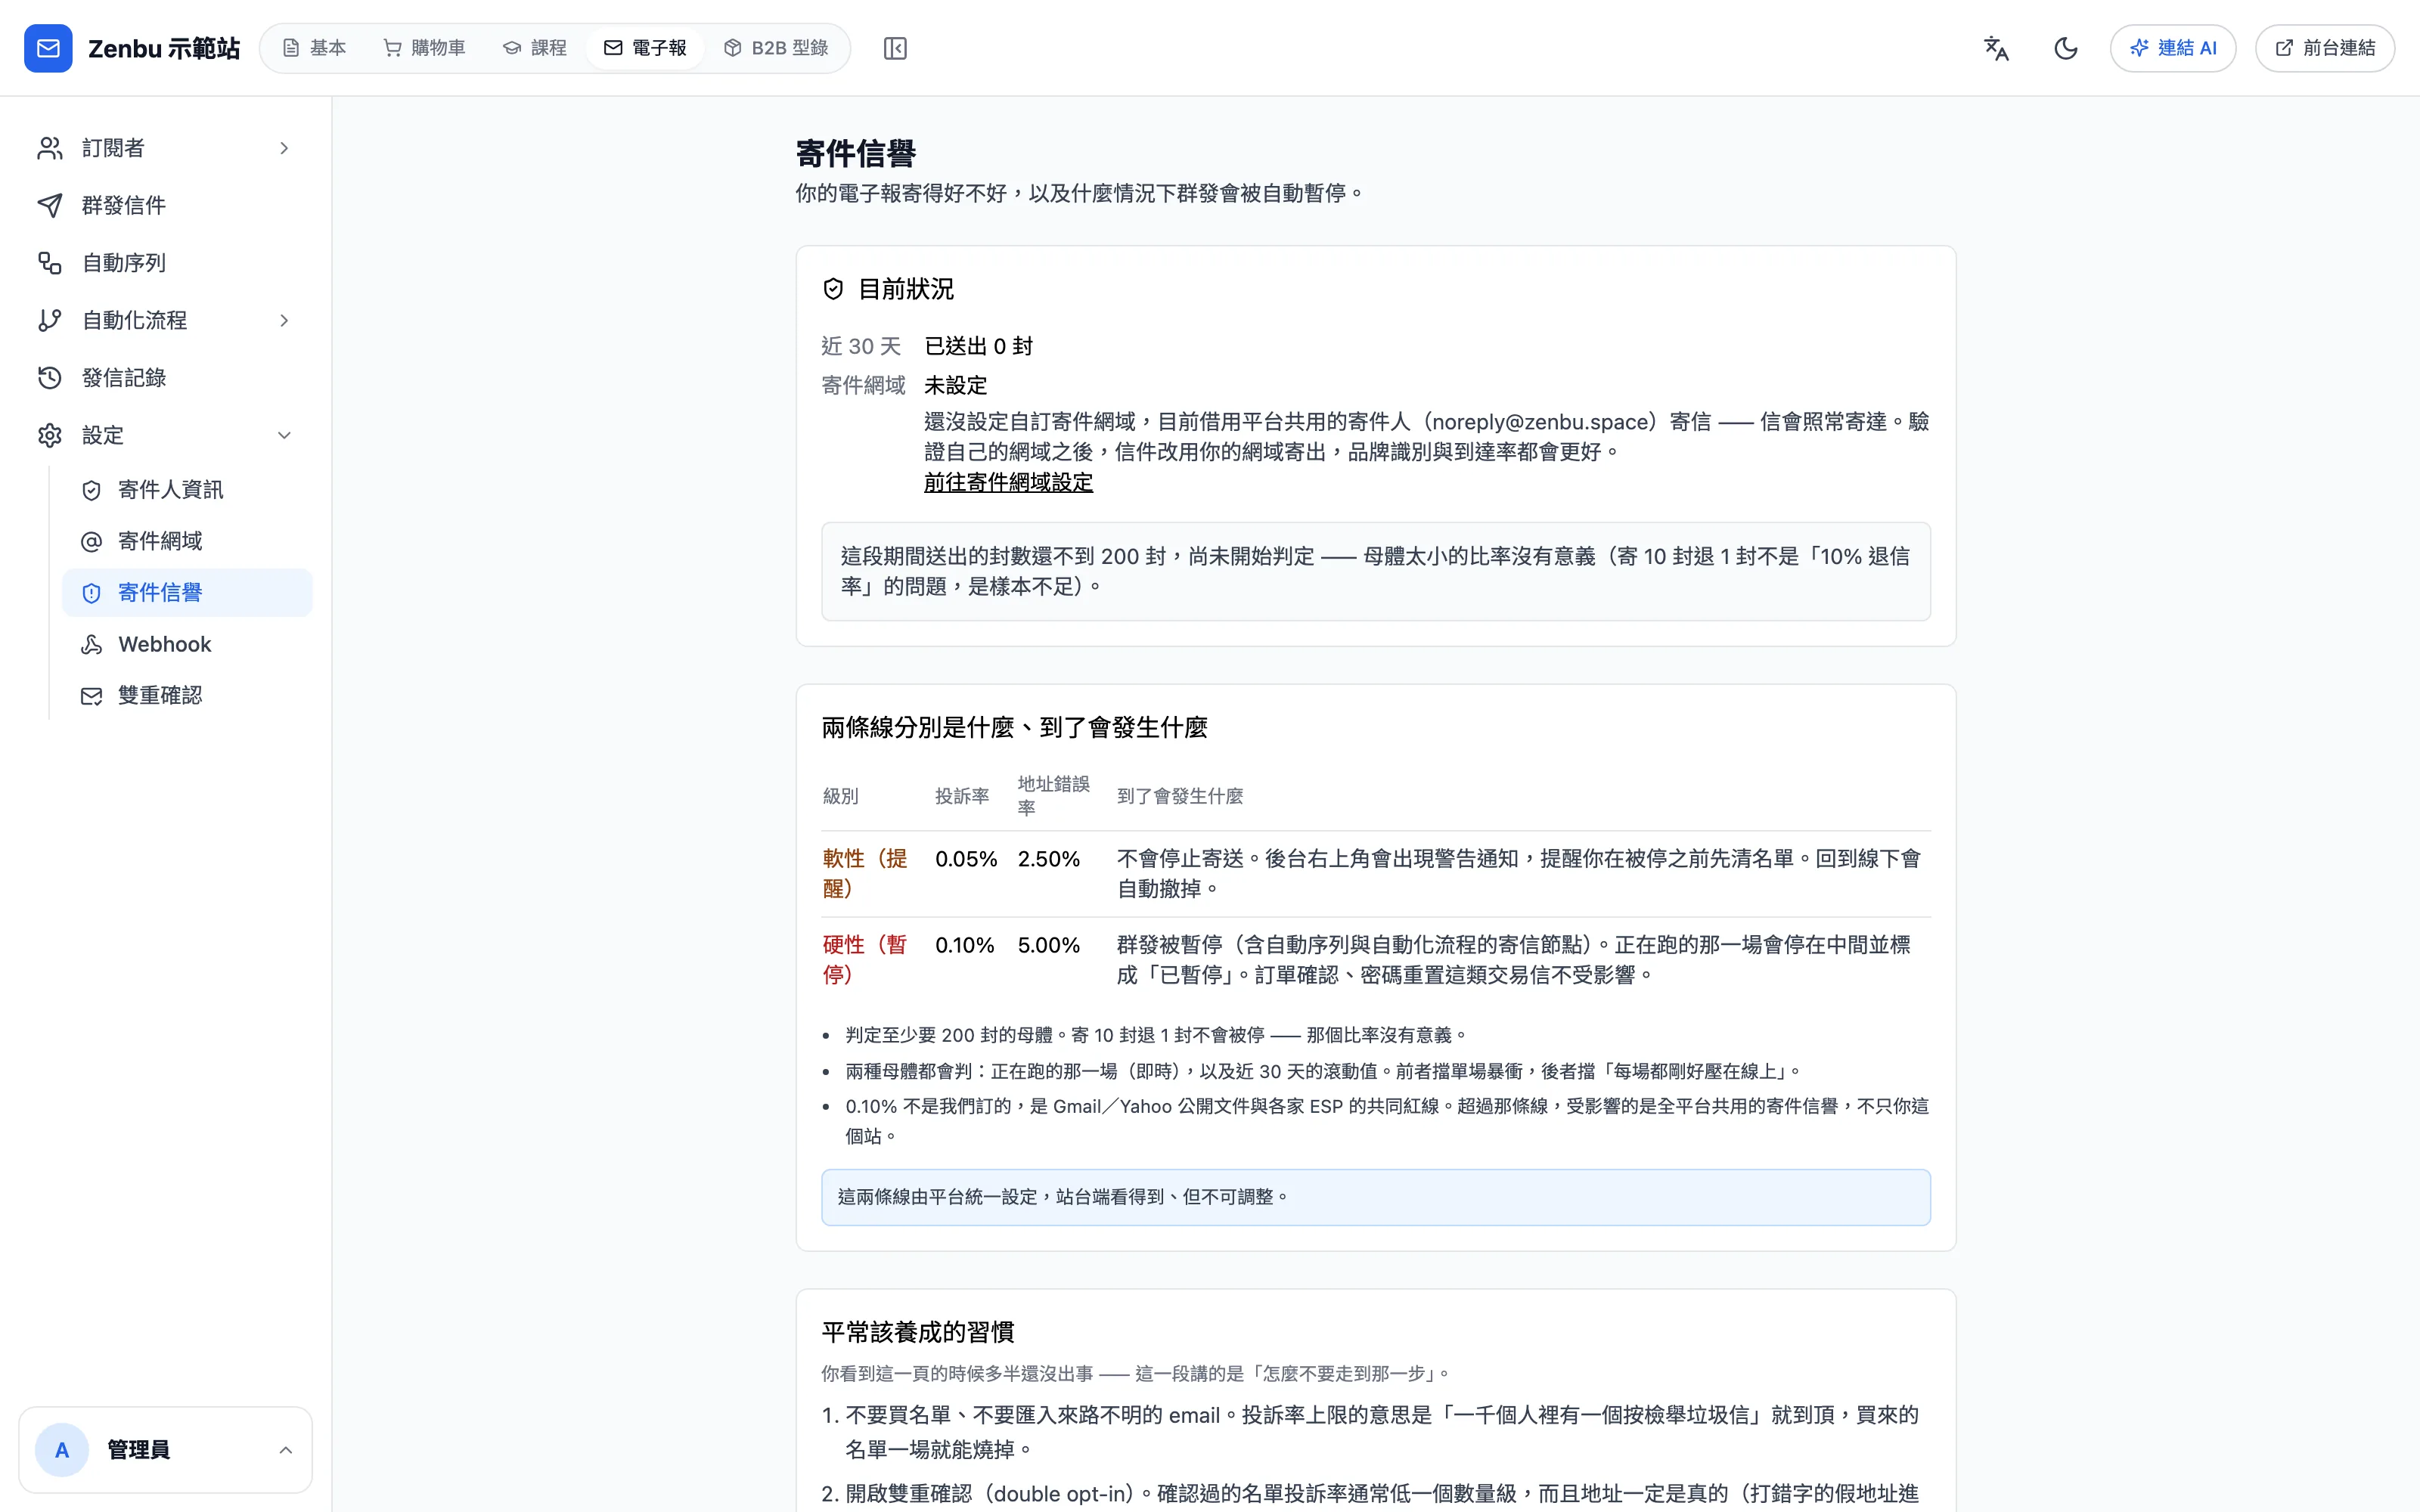
Task: Click the 發信記錄 history icon
Action: tap(50, 378)
